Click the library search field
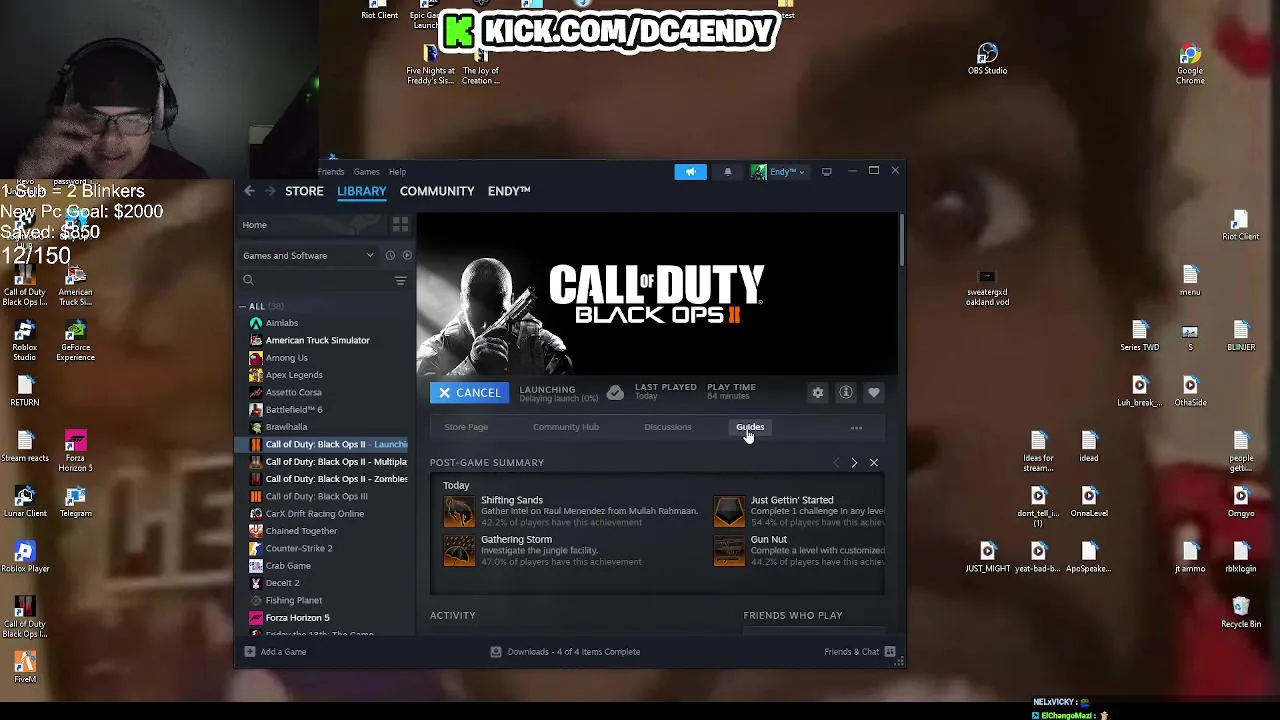The image size is (1280, 720). (315, 281)
